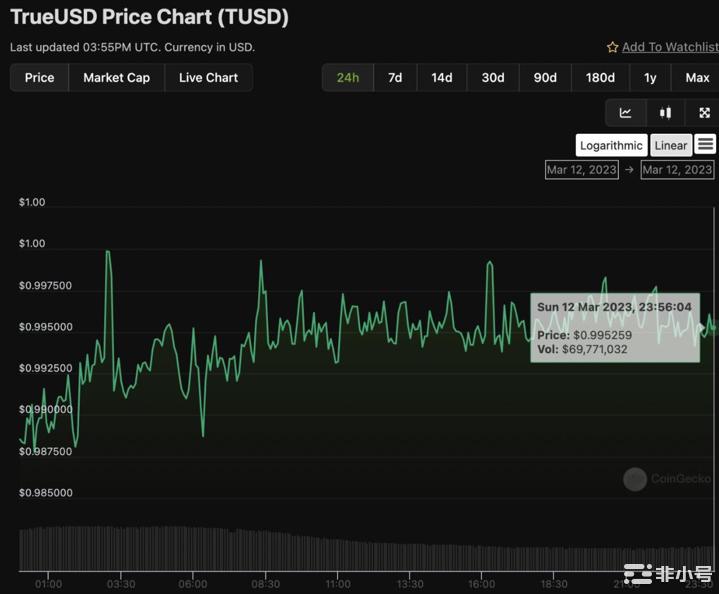This screenshot has width=719, height=594.
Task: Choose the 1y time range
Action: pos(650,78)
